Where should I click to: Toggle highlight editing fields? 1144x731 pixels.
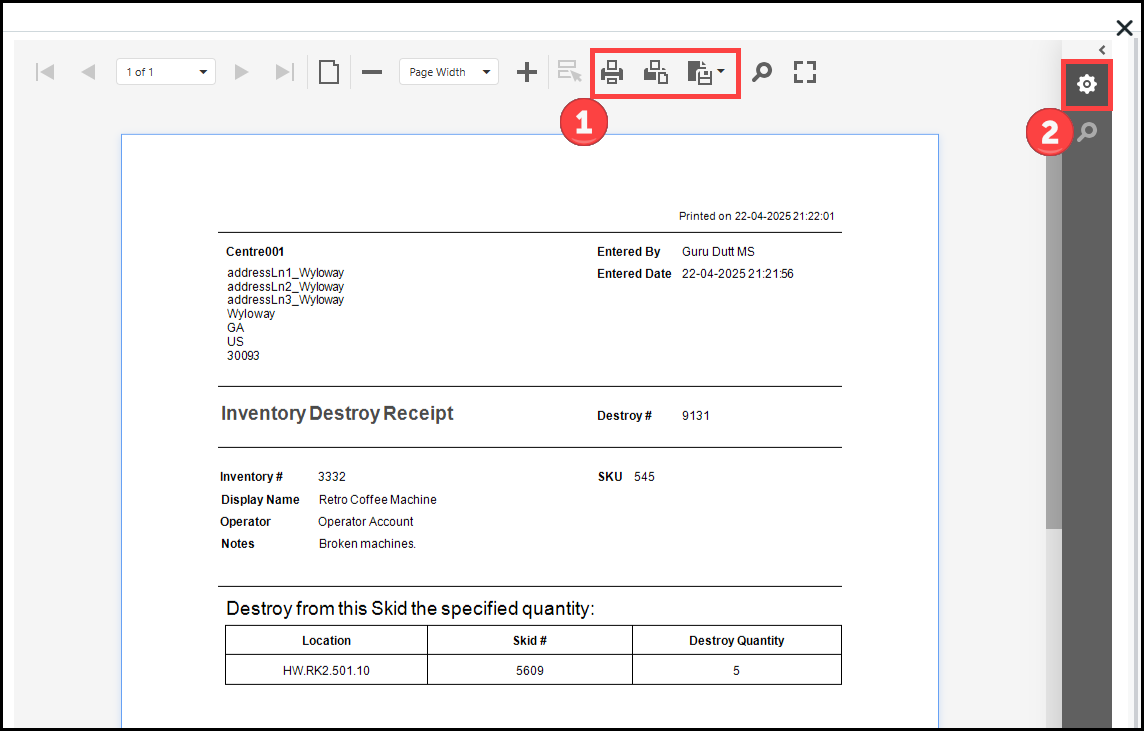tap(569, 72)
